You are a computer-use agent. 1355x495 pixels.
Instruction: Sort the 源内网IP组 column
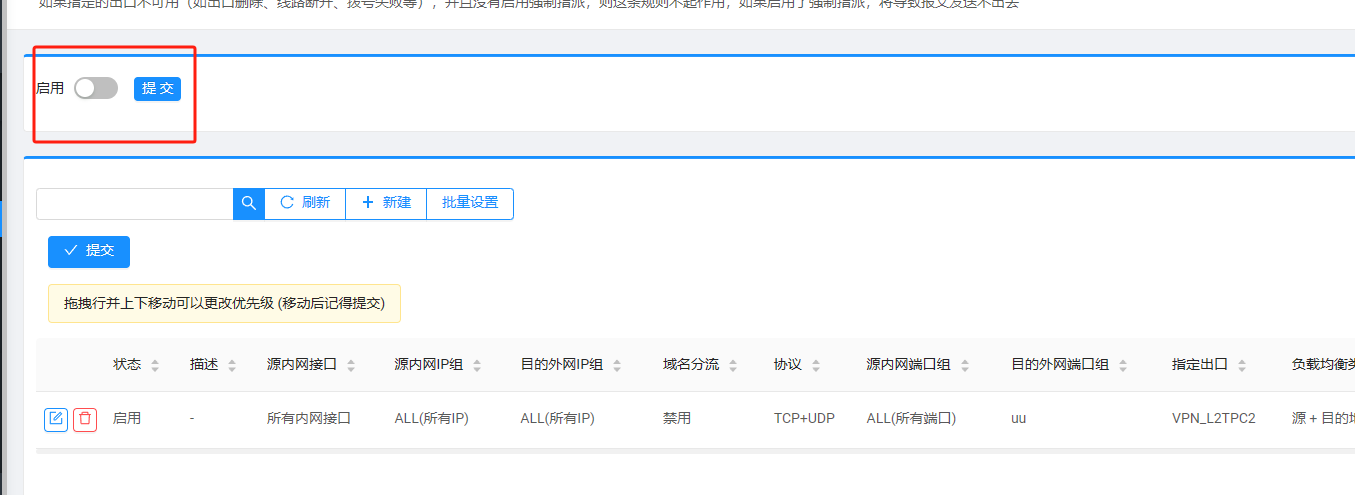(x=477, y=366)
